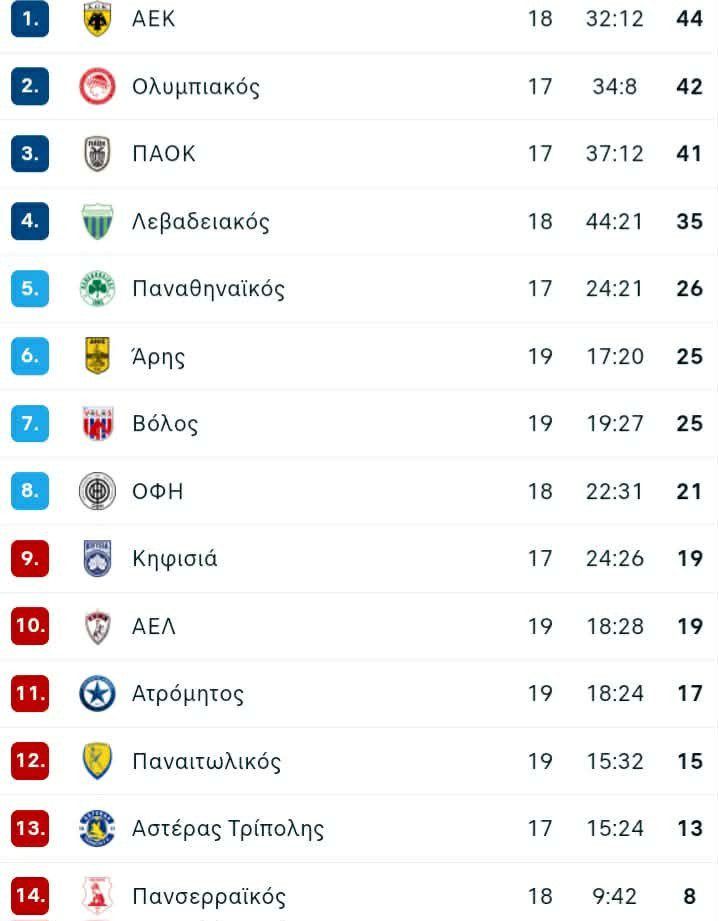Open the Παναιτωλικός team link
Viewport: 719px width, 921px height.
206,762
